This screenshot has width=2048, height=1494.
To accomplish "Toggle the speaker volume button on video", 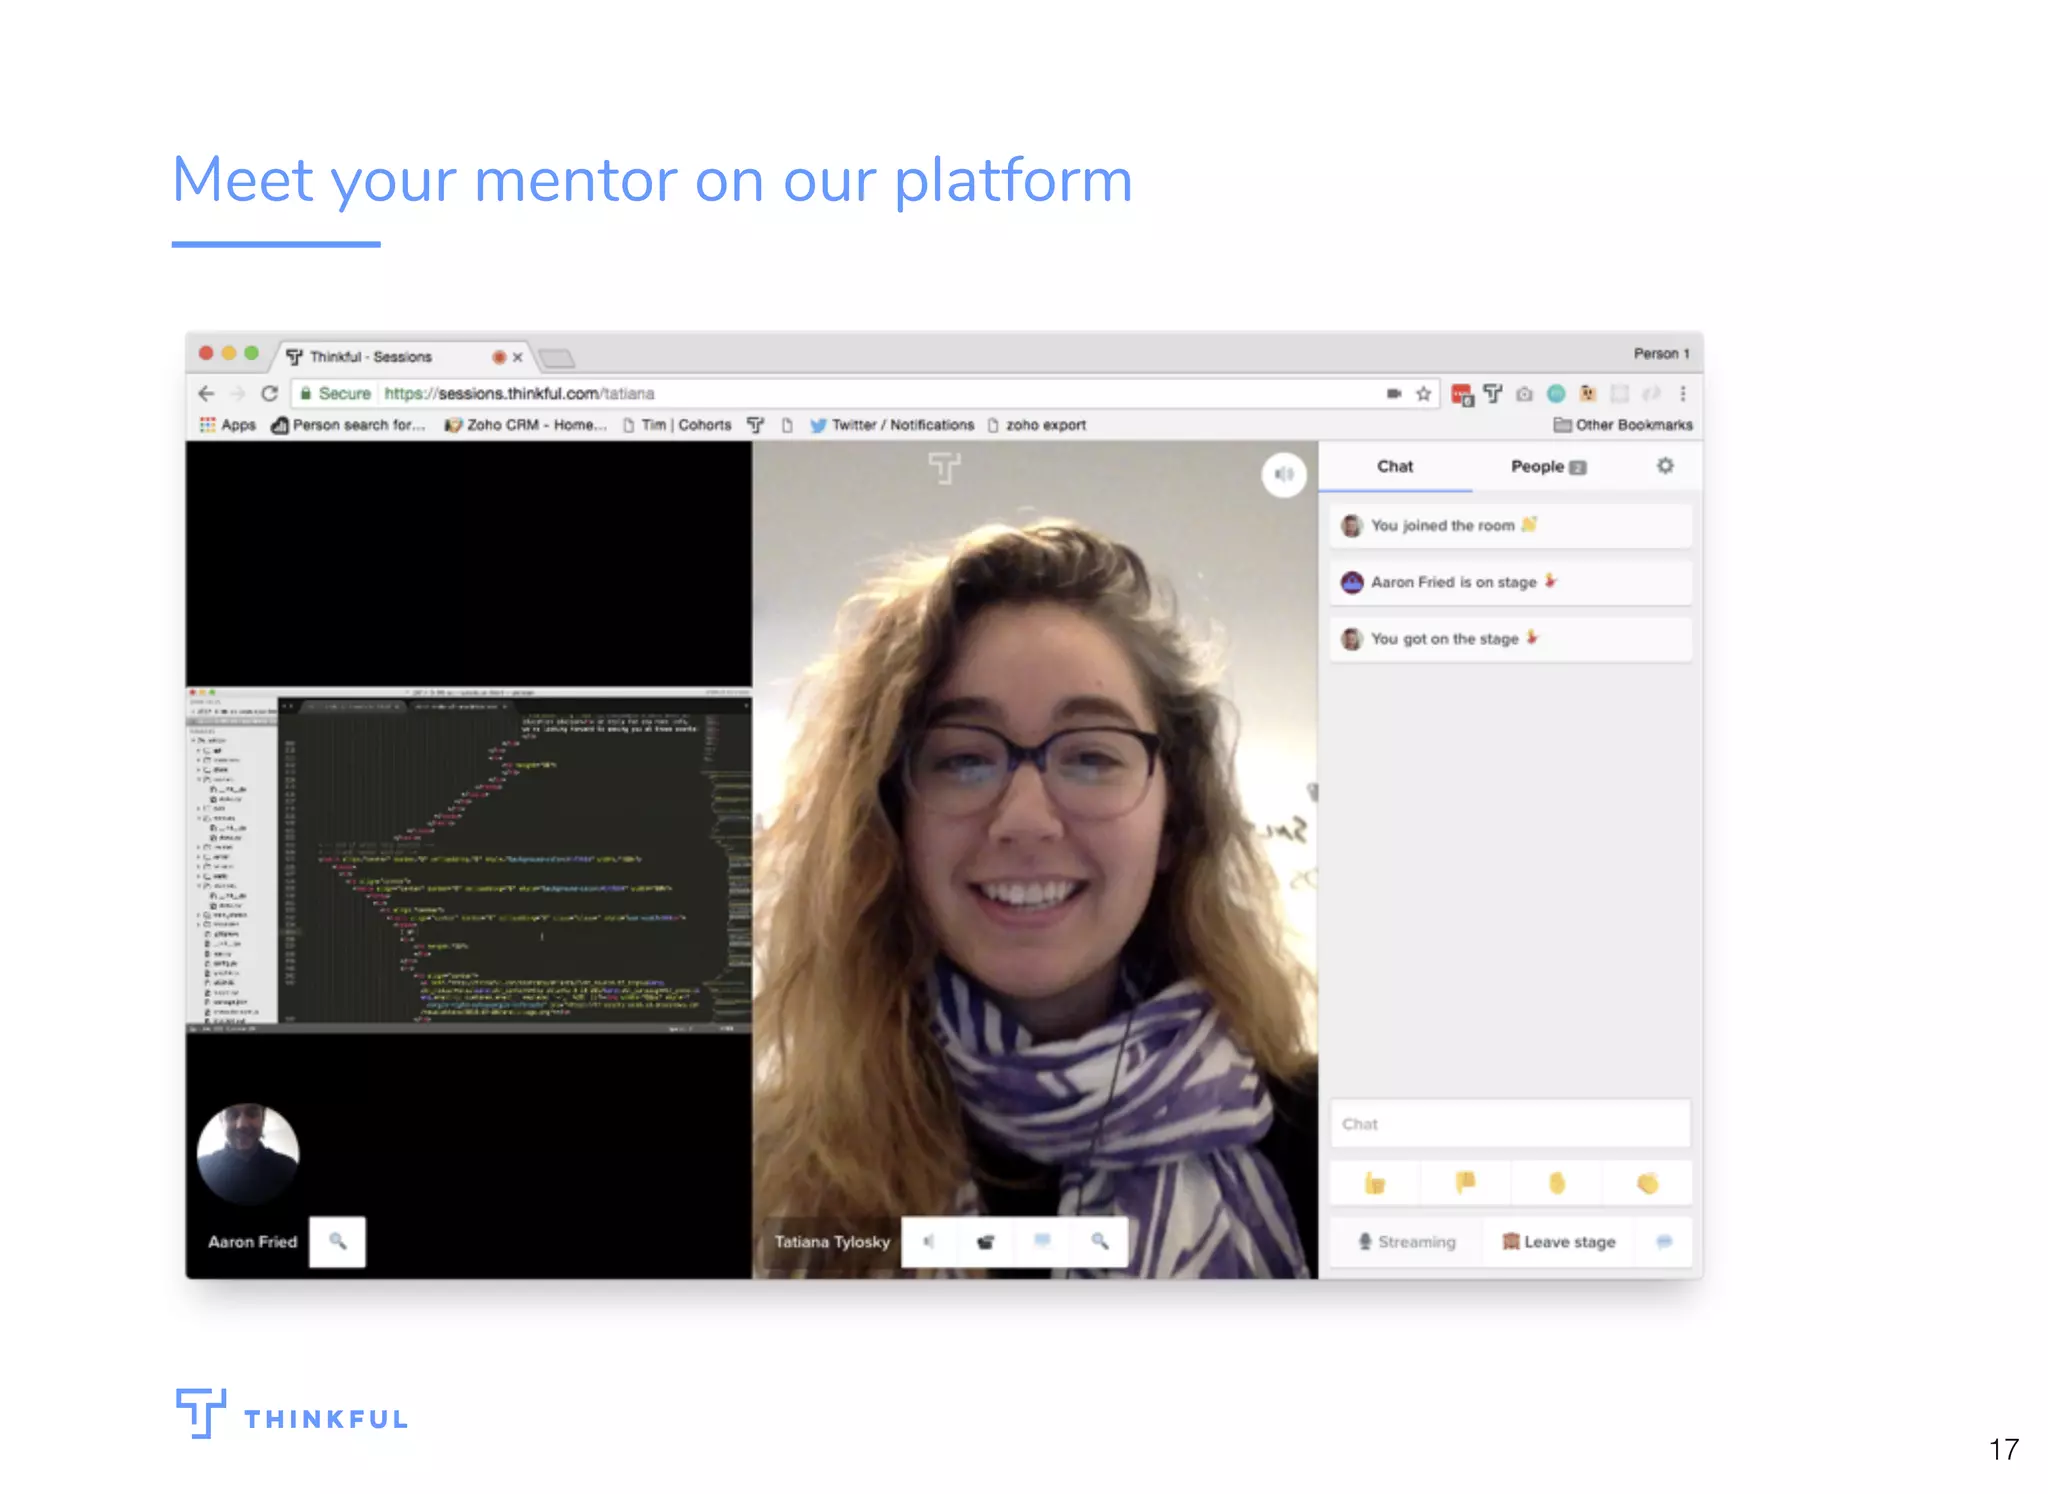I will (x=1284, y=474).
